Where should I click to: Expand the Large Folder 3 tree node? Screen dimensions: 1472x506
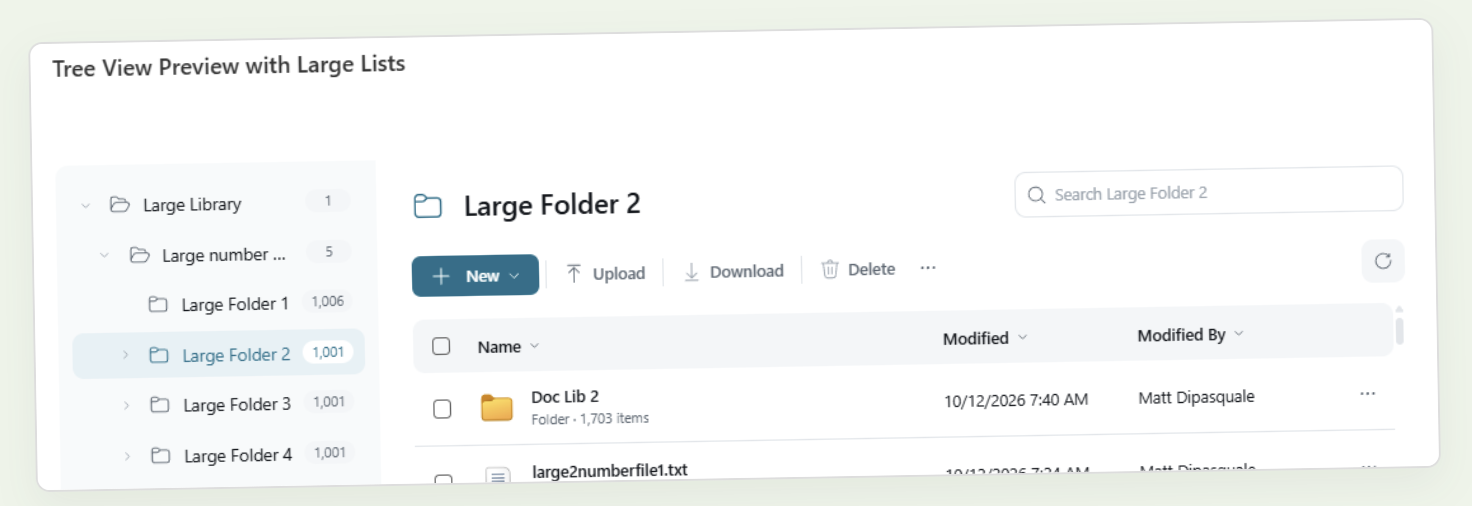(x=126, y=405)
